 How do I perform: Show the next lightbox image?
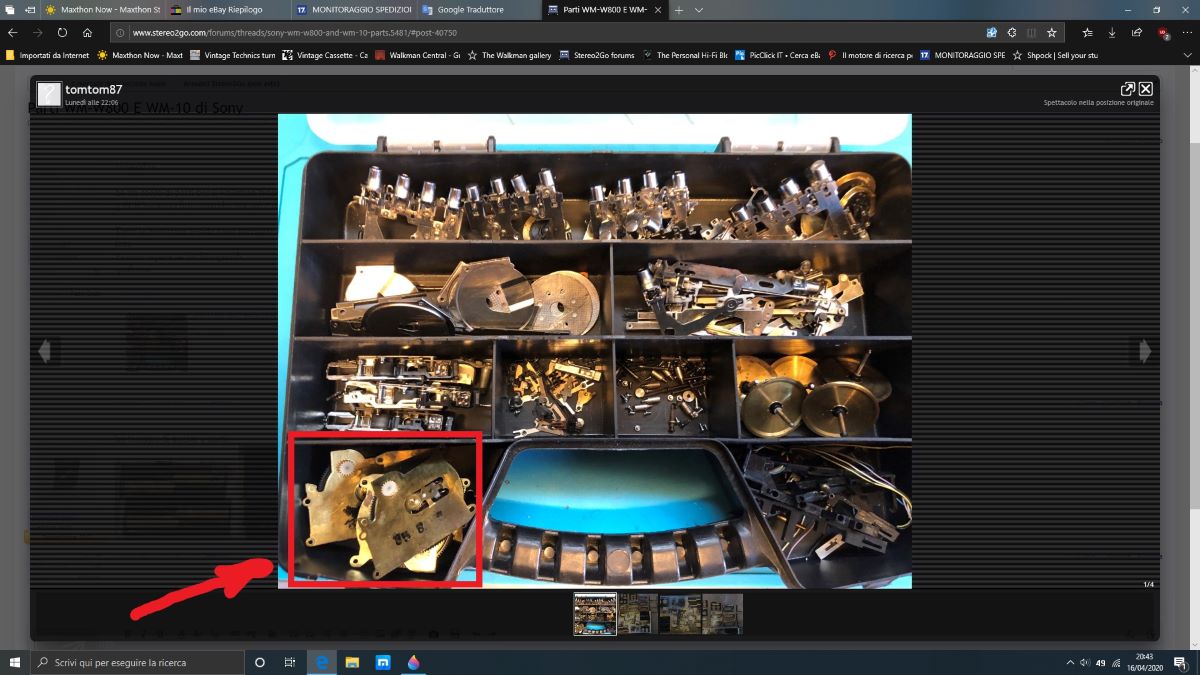(x=1145, y=351)
